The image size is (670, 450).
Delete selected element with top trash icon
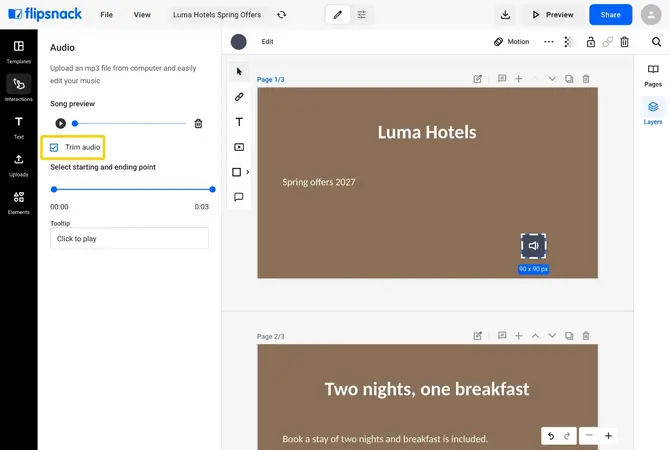coord(624,42)
